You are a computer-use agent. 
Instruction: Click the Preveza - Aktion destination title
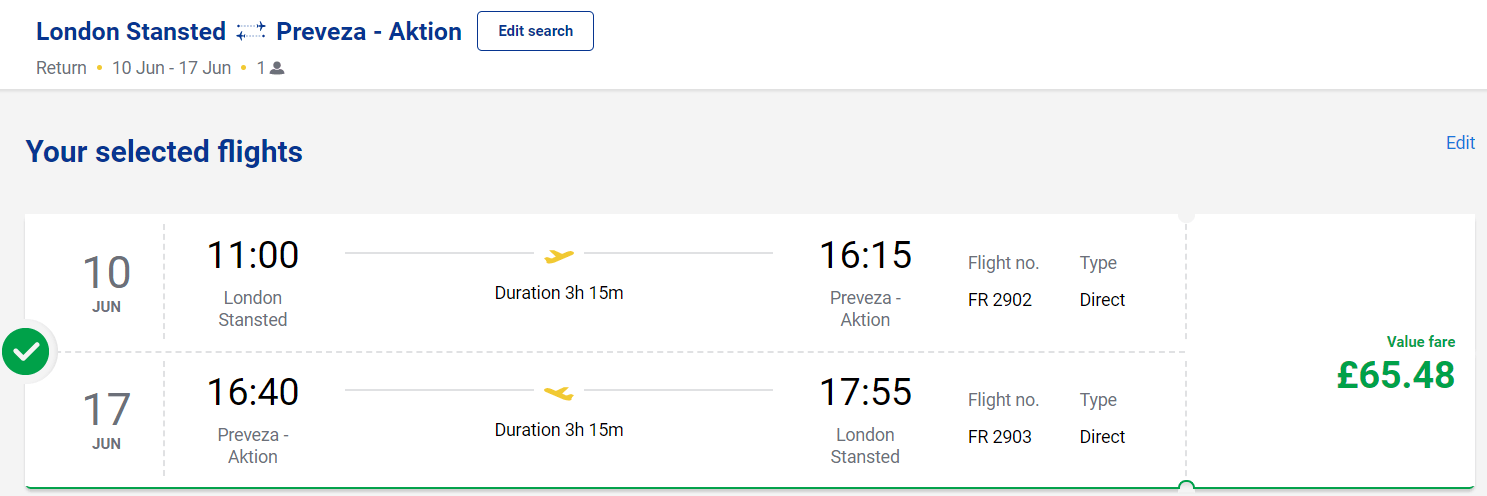click(x=369, y=32)
